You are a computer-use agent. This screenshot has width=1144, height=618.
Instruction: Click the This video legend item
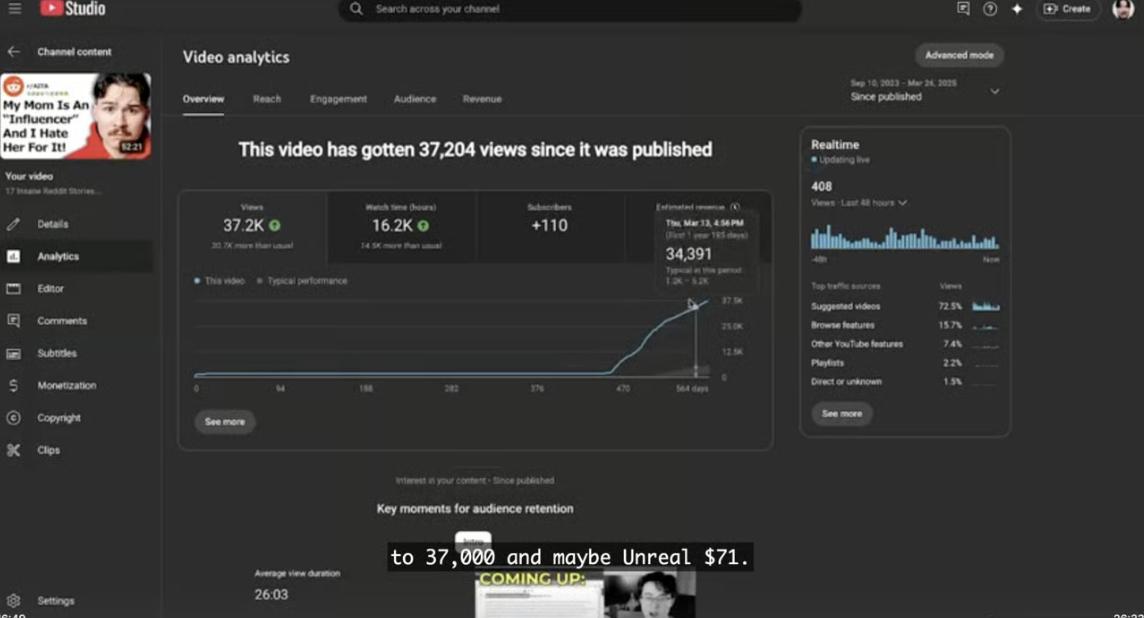(x=219, y=281)
